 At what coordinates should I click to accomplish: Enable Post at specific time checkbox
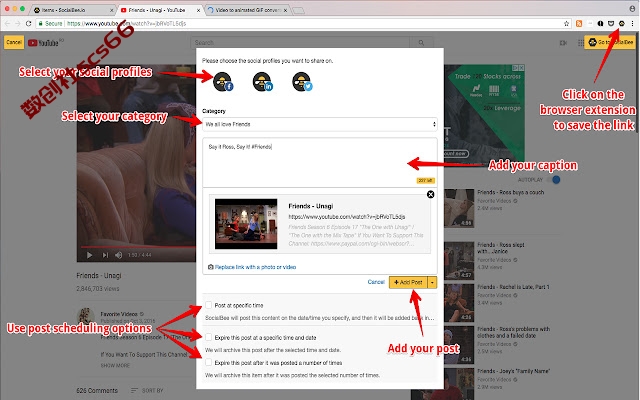click(209, 305)
